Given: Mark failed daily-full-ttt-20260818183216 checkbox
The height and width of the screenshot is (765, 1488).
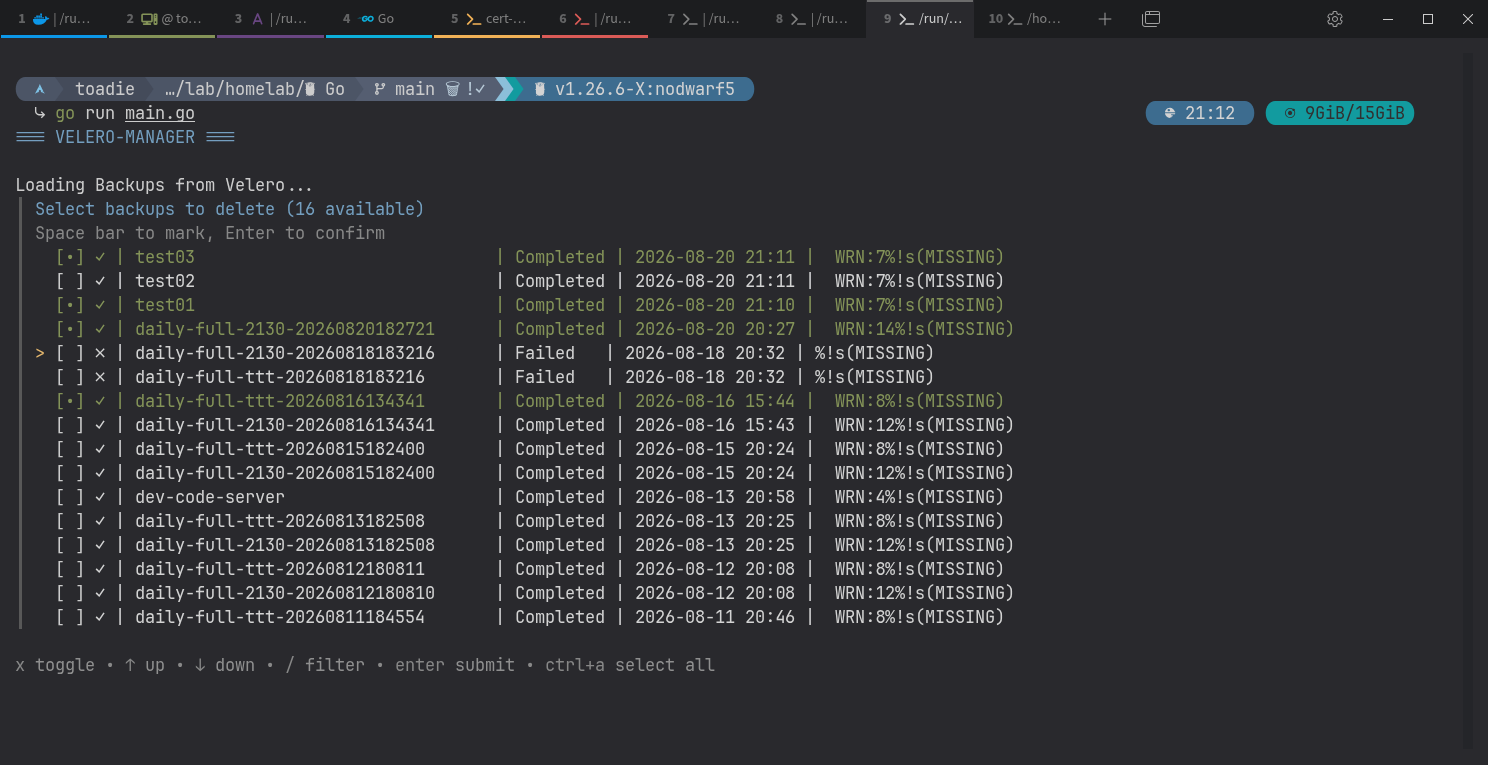Looking at the screenshot, I should tap(70, 377).
